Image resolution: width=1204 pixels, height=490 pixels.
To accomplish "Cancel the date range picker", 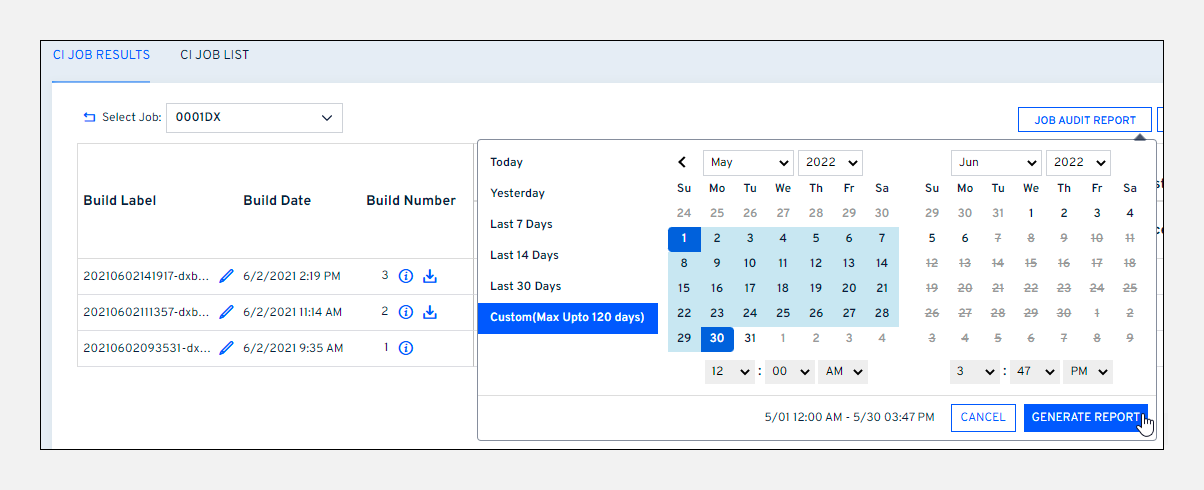I will (x=982, y=417).
